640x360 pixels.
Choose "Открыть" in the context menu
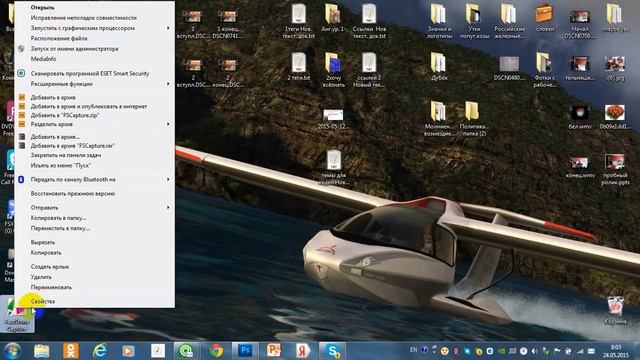pos(95,7)
